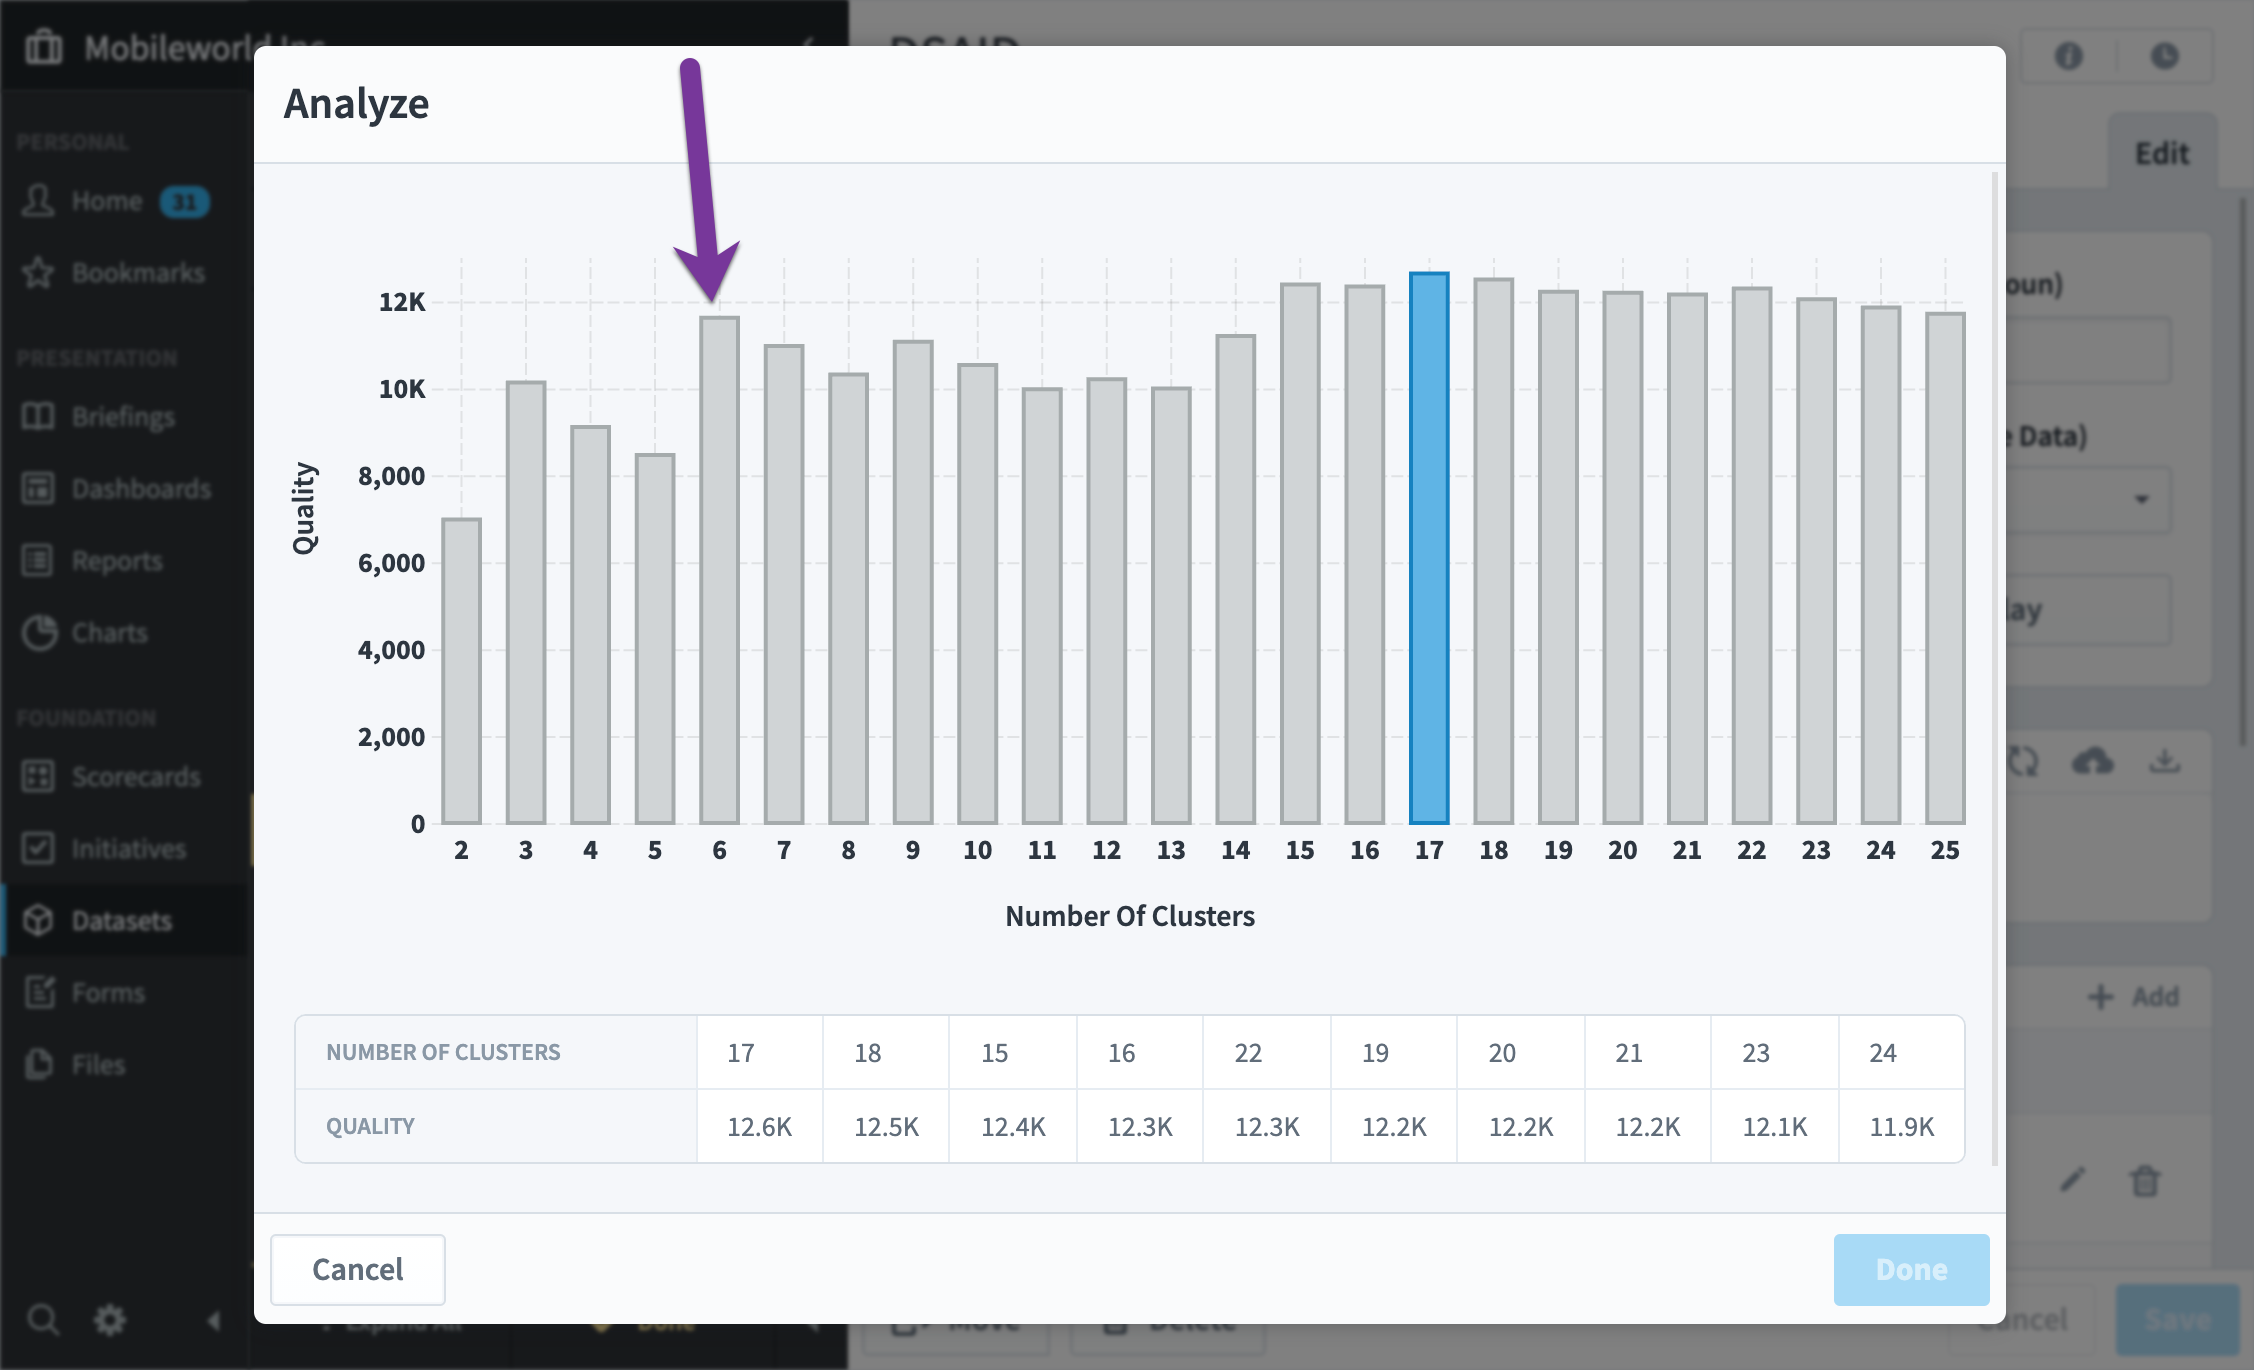The width and height of the screenshot is (2254, 1370).
Task: Click the refresh arrows icon
Action: point(2023,762)
